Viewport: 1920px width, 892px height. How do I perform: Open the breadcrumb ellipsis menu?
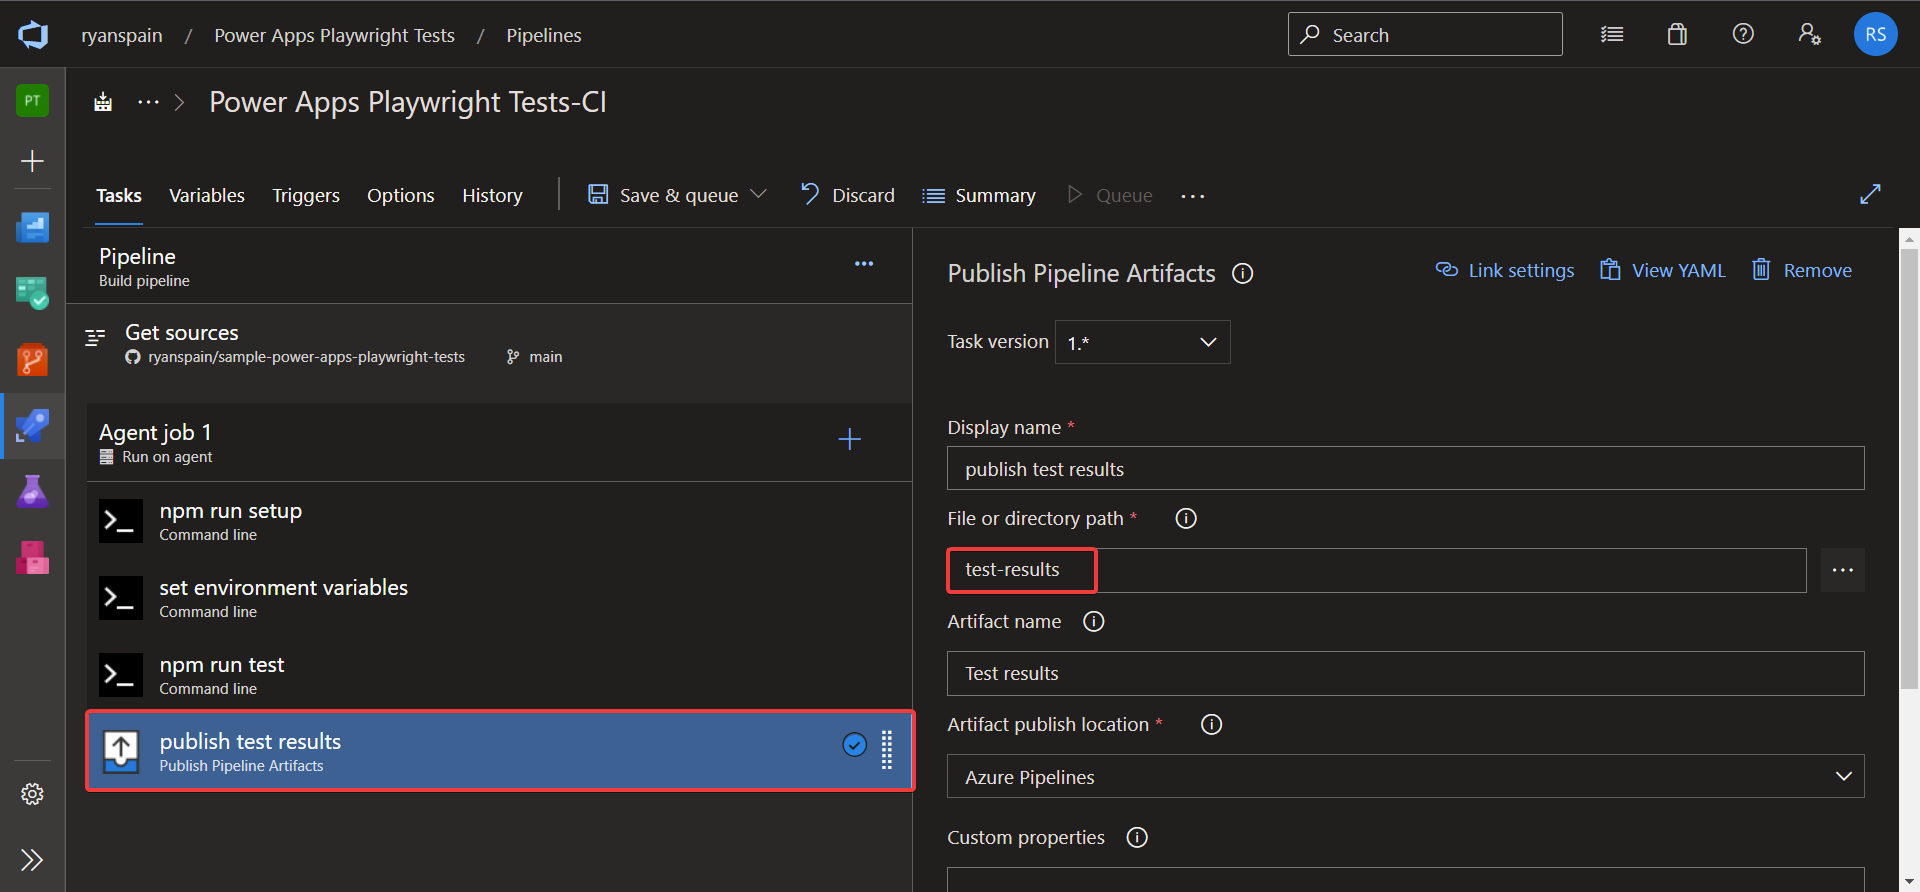[x=148, y=102]
